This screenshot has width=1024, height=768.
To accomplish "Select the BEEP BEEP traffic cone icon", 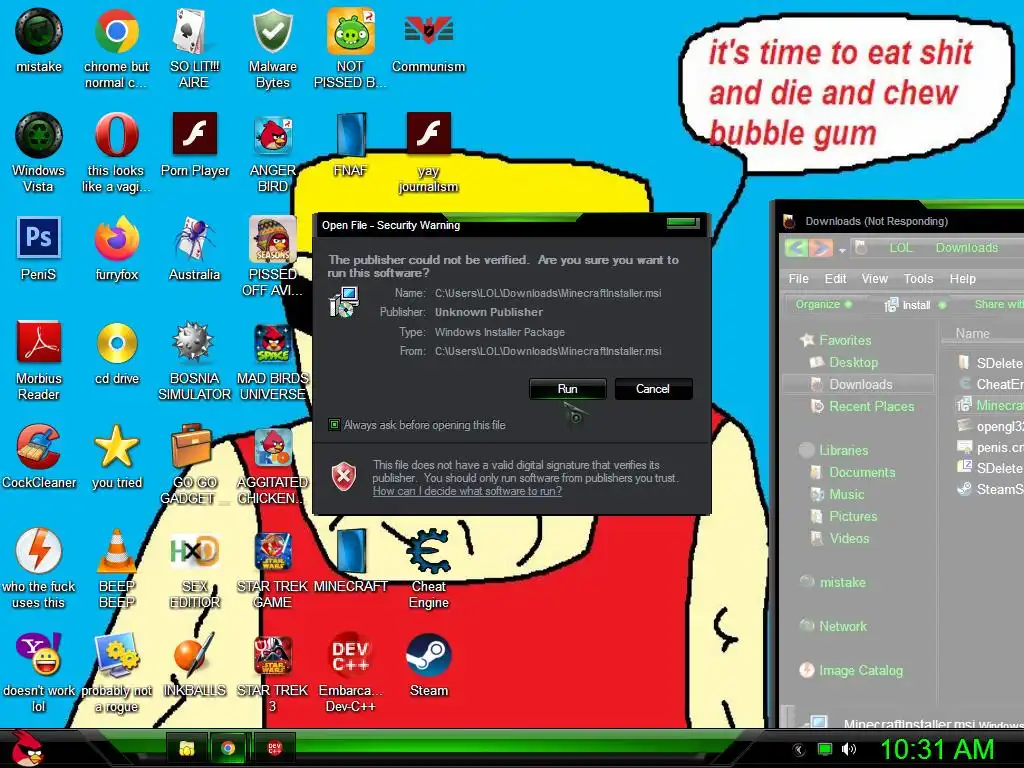I will pyautogui.click(x=116, y=568).
